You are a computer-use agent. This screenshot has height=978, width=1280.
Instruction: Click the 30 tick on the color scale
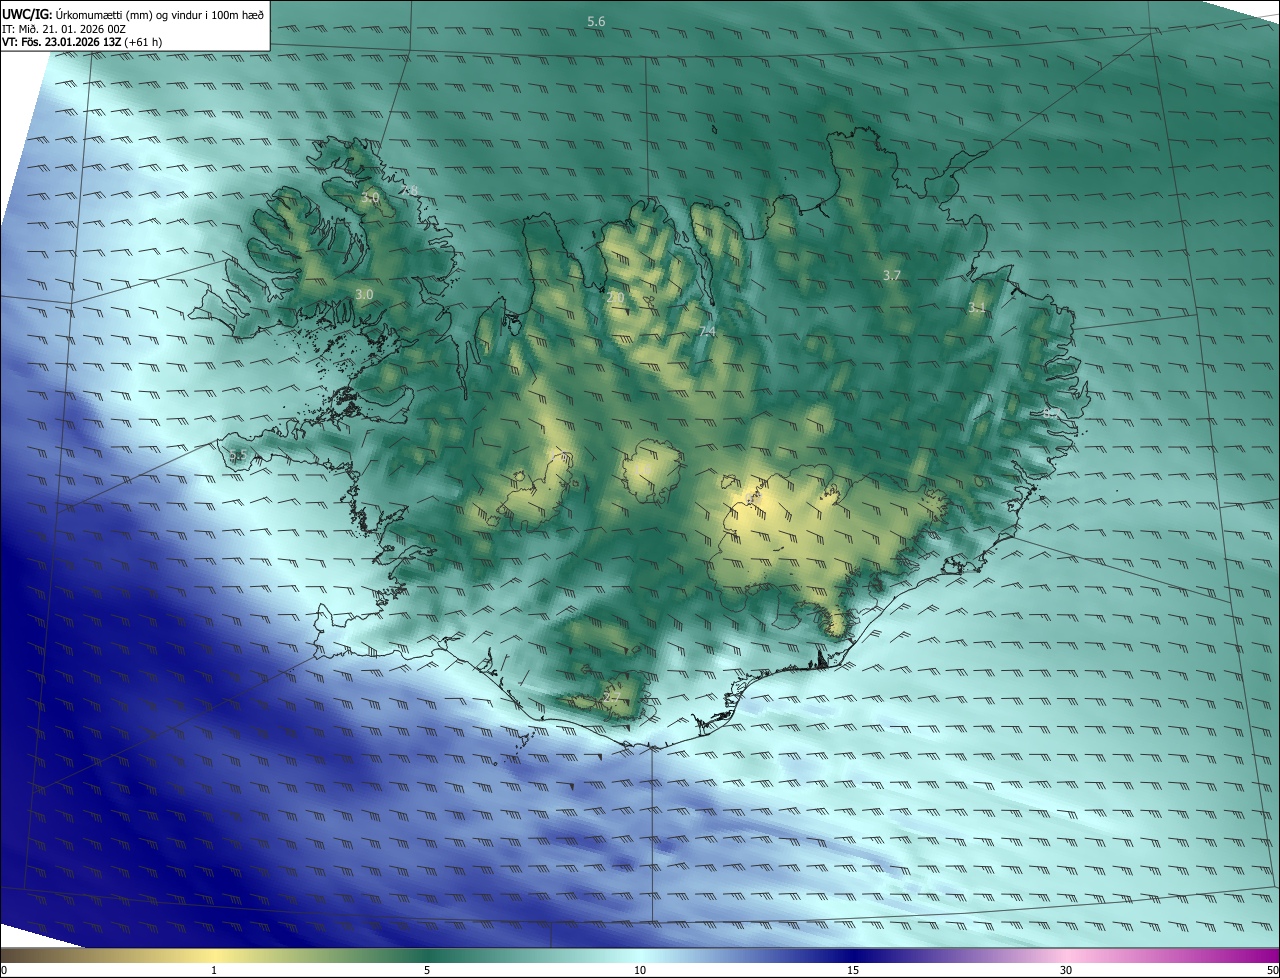click(x=1066, y=970)
